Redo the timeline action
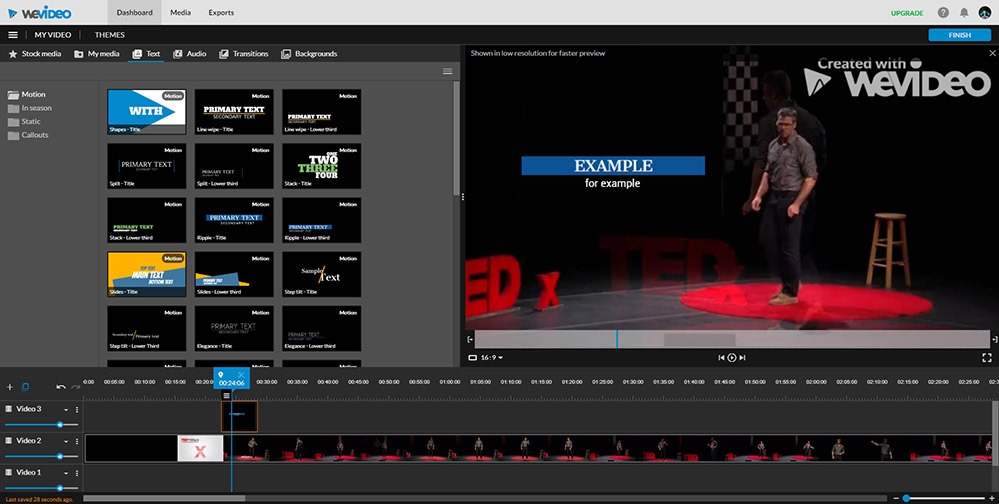The image size is (999, 504). tap(76, 387)
